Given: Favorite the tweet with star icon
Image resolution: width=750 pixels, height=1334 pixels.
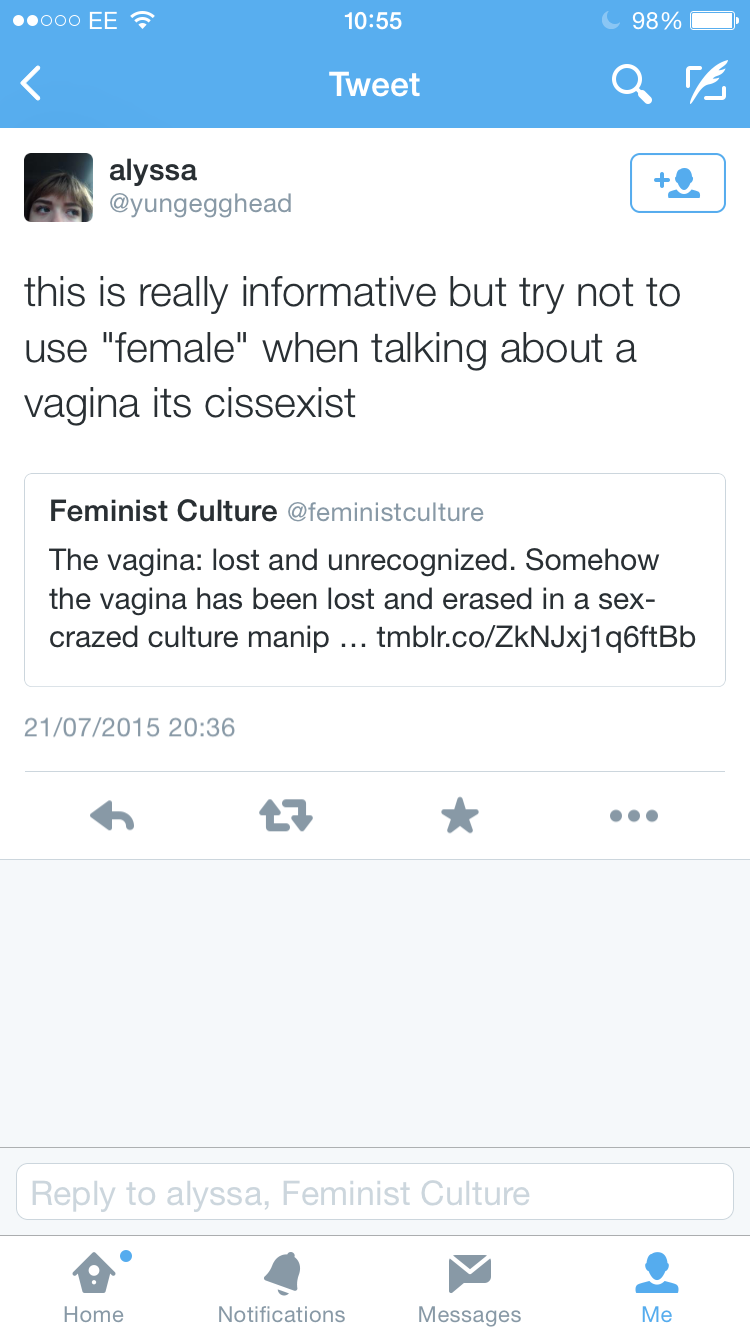Looking at the screenshot, I should (x=460, y=816).
